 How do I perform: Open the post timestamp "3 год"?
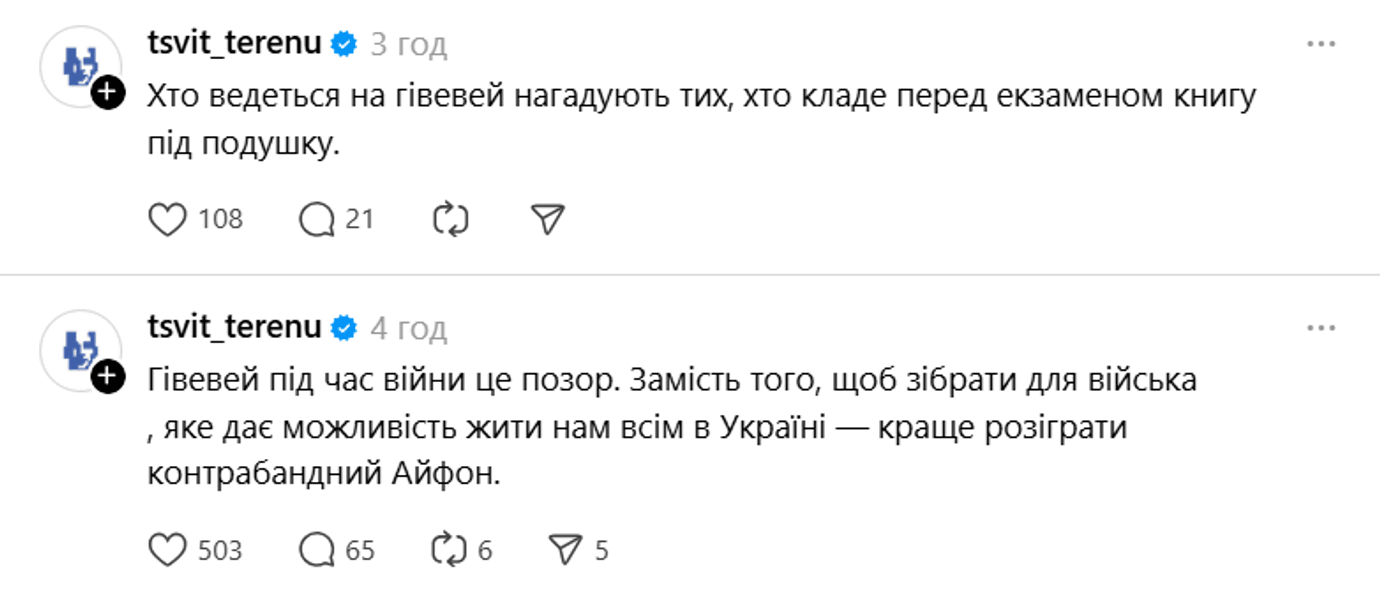(409, 45)
